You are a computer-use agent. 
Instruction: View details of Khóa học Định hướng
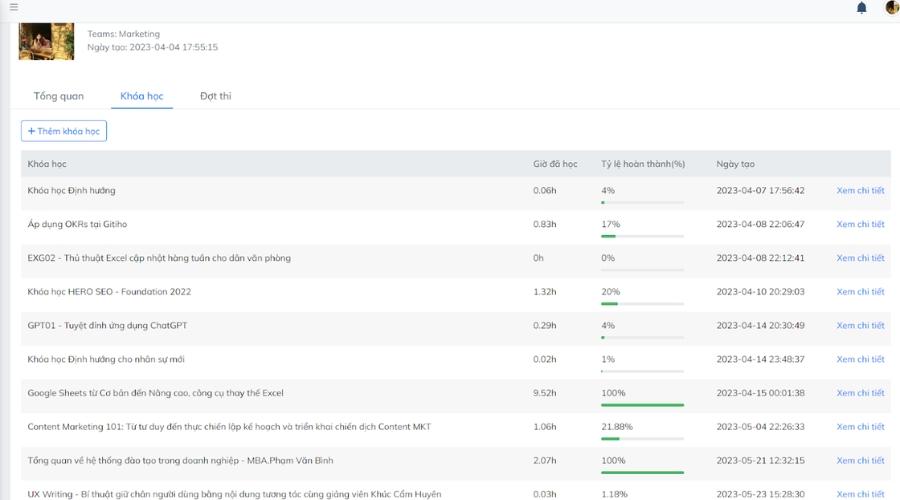tap(860, 191)
